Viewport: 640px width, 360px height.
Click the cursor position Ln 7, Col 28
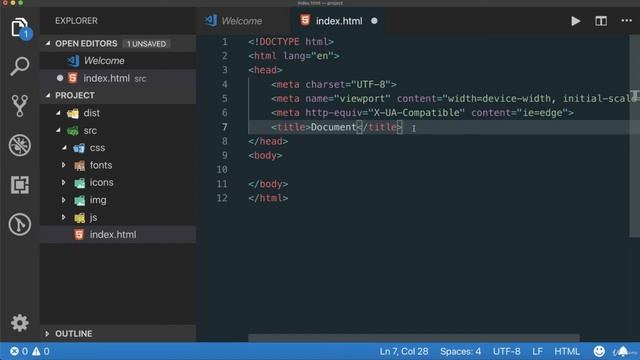coord(404,351)
